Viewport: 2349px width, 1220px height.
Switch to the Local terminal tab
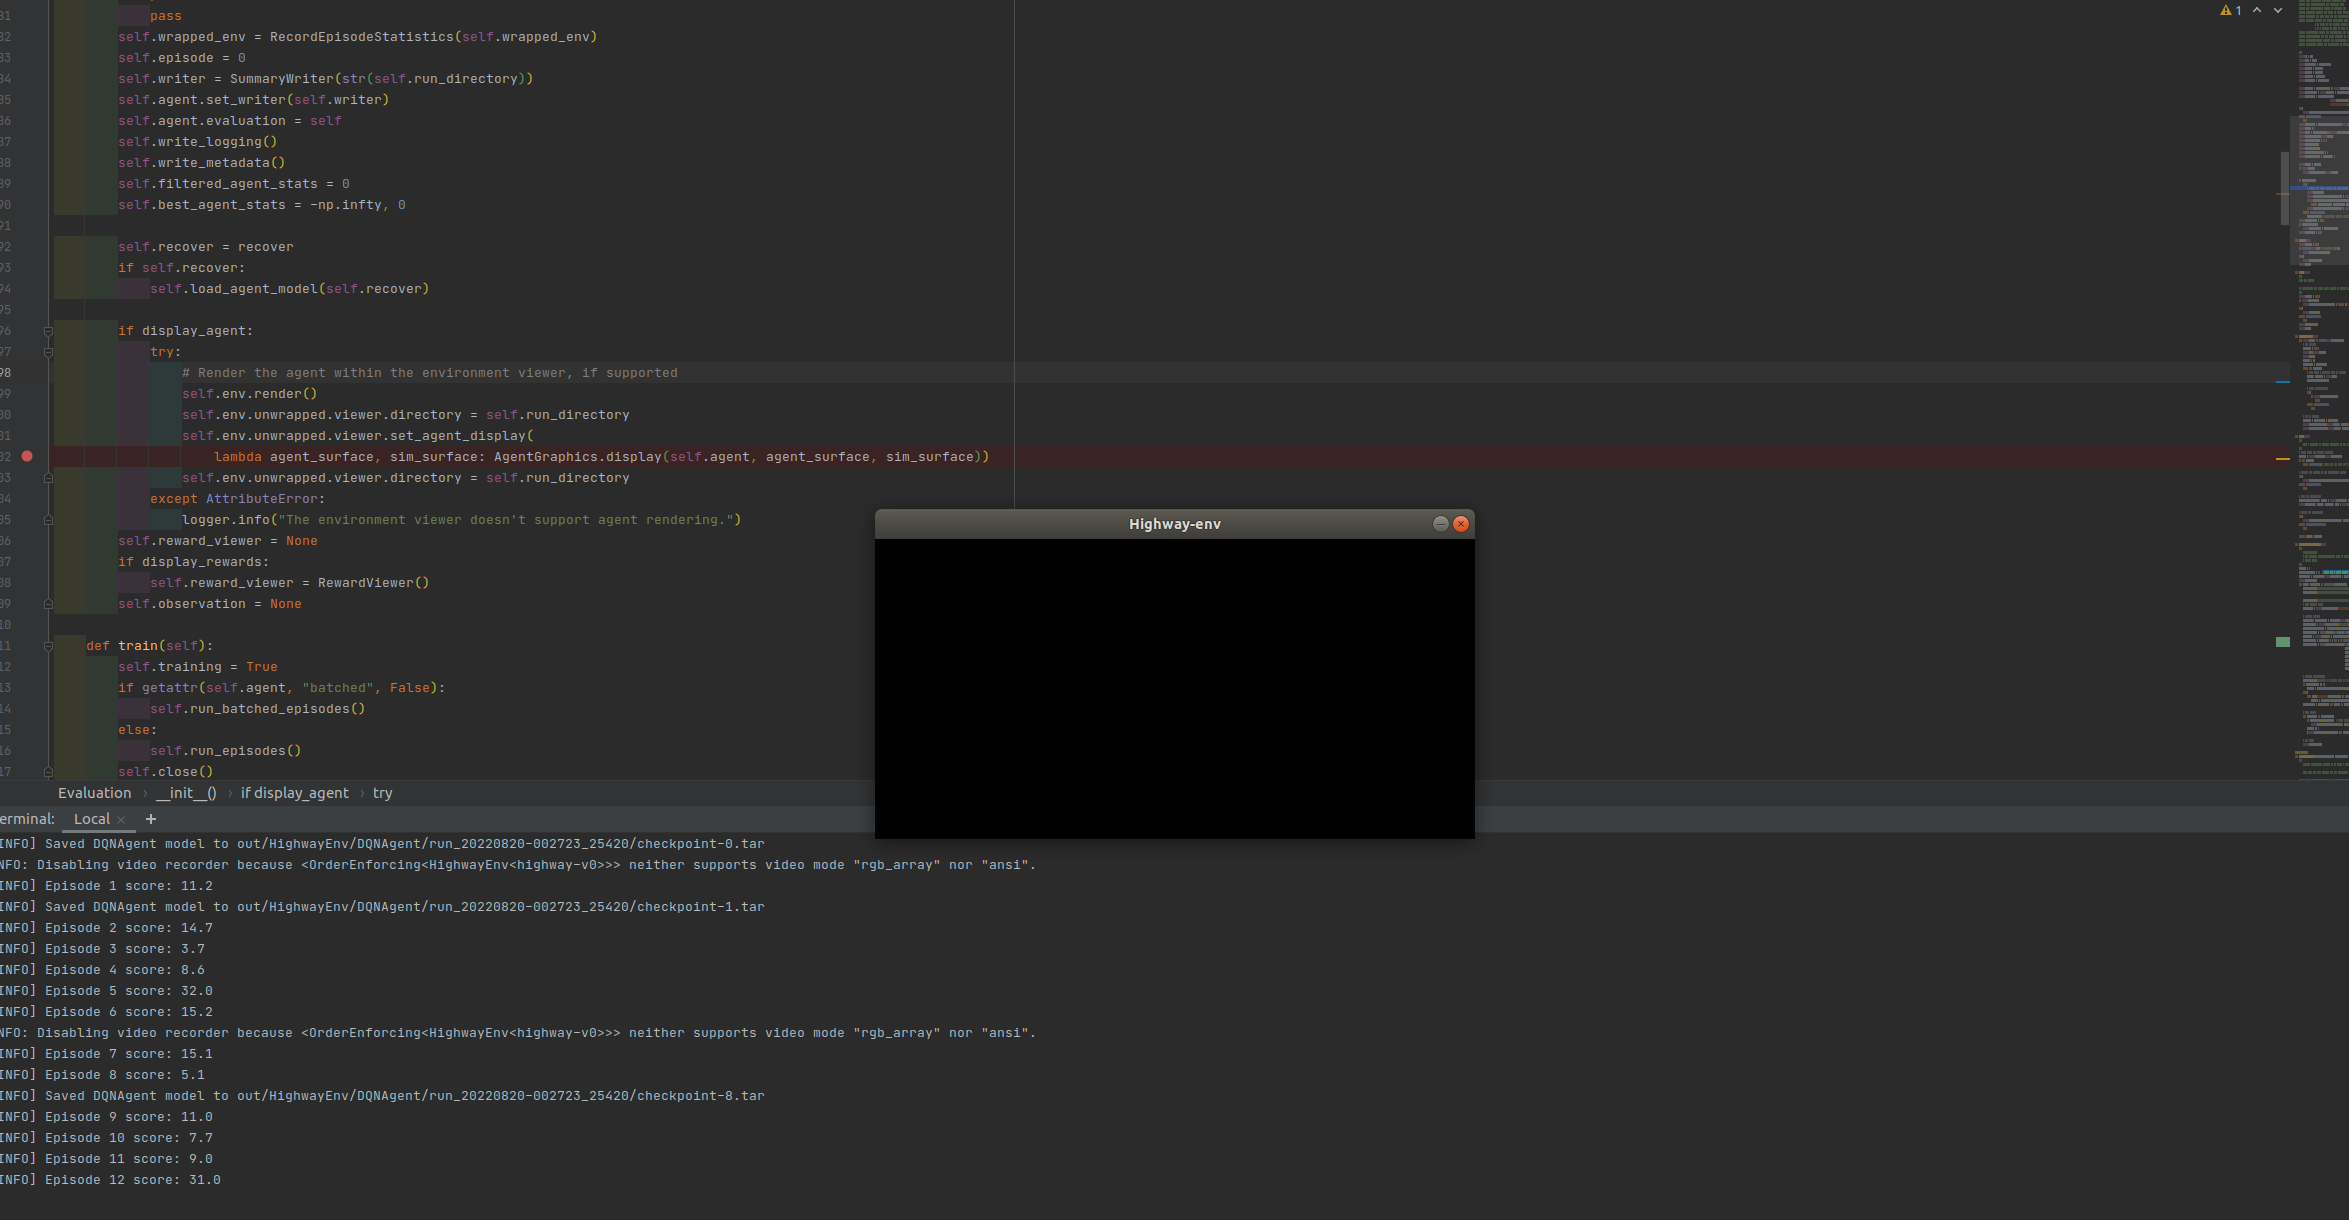click(91, 819)
